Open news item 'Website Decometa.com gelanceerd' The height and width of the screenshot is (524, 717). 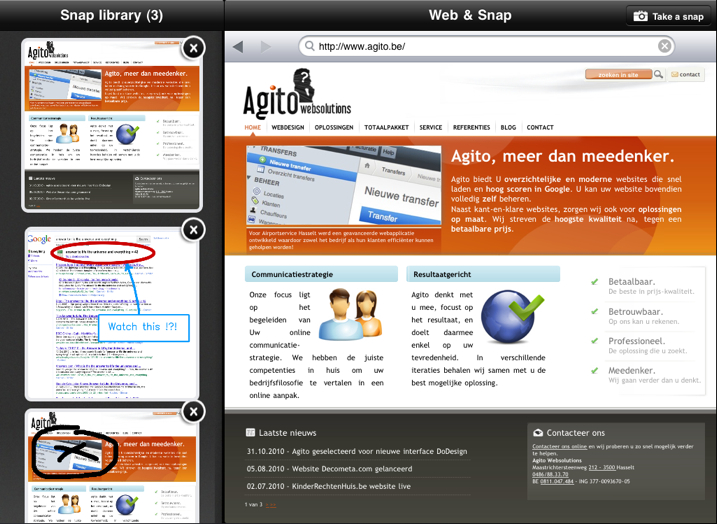click(329, 469)
